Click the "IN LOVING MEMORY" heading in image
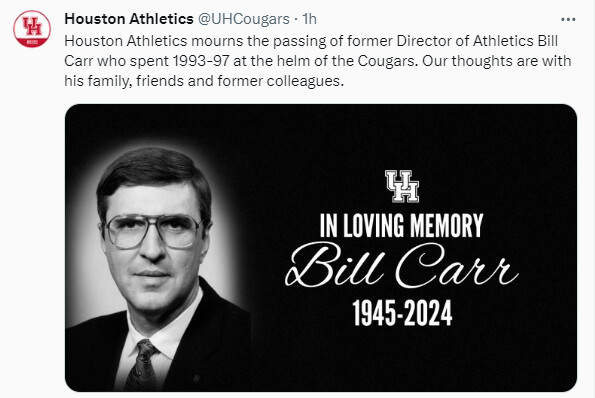The width and height of the screenshot is (595, 398). click(401, 226)
